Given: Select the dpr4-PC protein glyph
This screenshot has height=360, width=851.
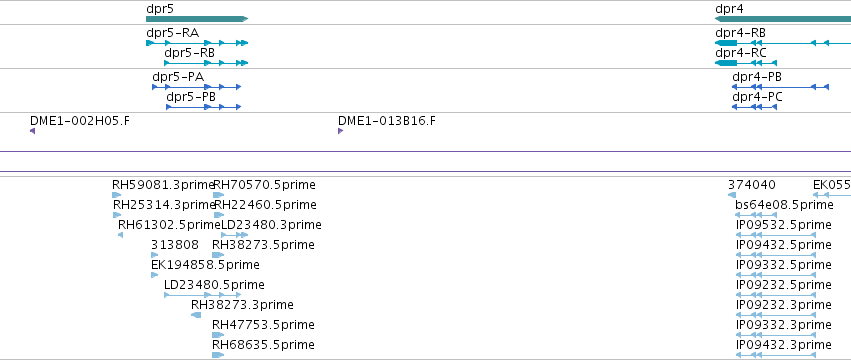Looking at the screenshot, I should coord(754,107).
